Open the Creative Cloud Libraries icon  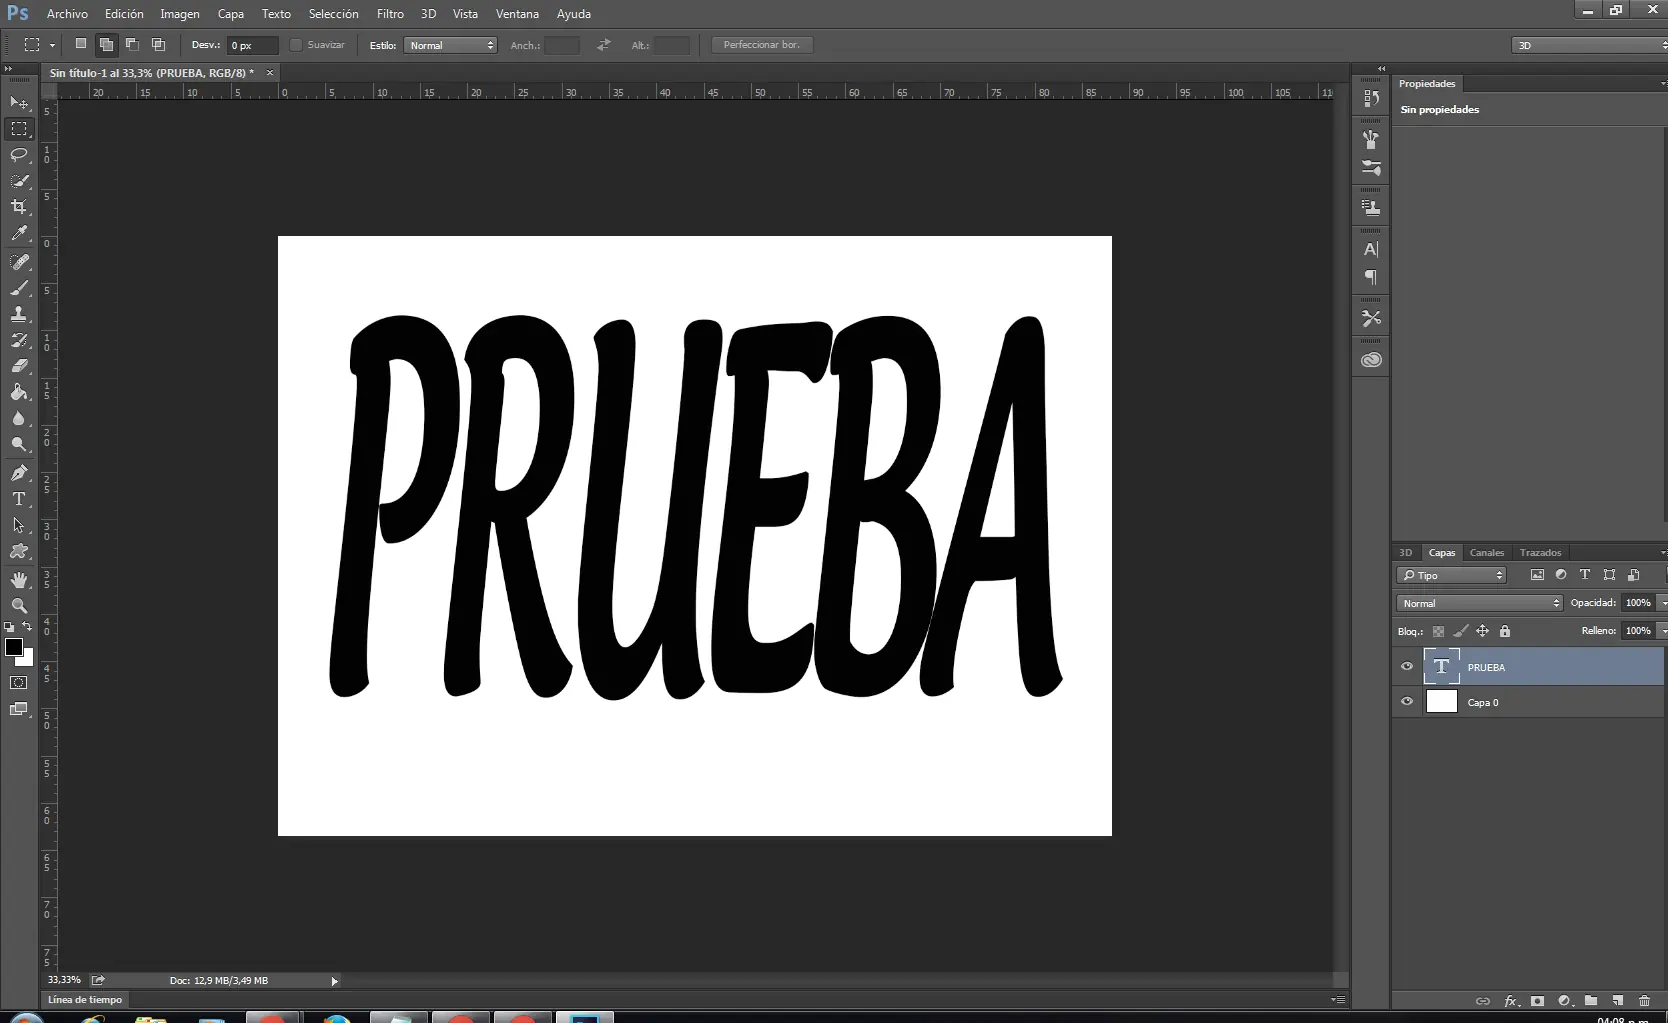point(1371,360)
